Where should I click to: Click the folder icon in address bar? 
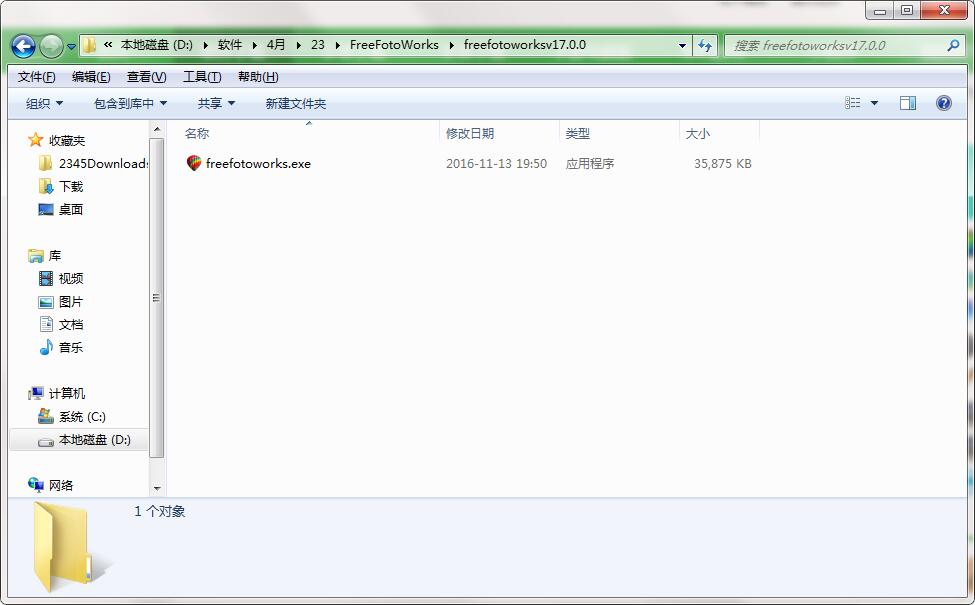90,45
